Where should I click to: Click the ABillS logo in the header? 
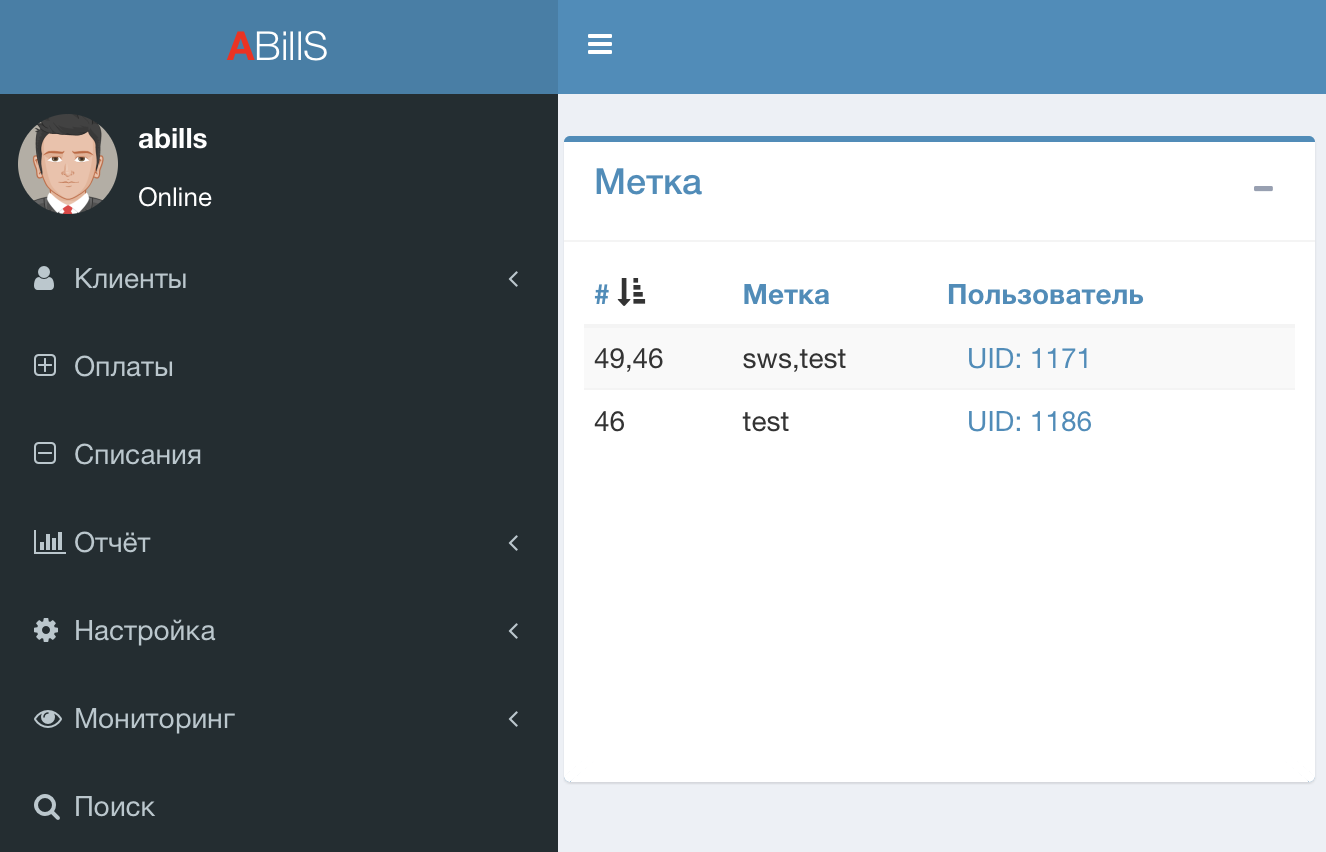277,47
